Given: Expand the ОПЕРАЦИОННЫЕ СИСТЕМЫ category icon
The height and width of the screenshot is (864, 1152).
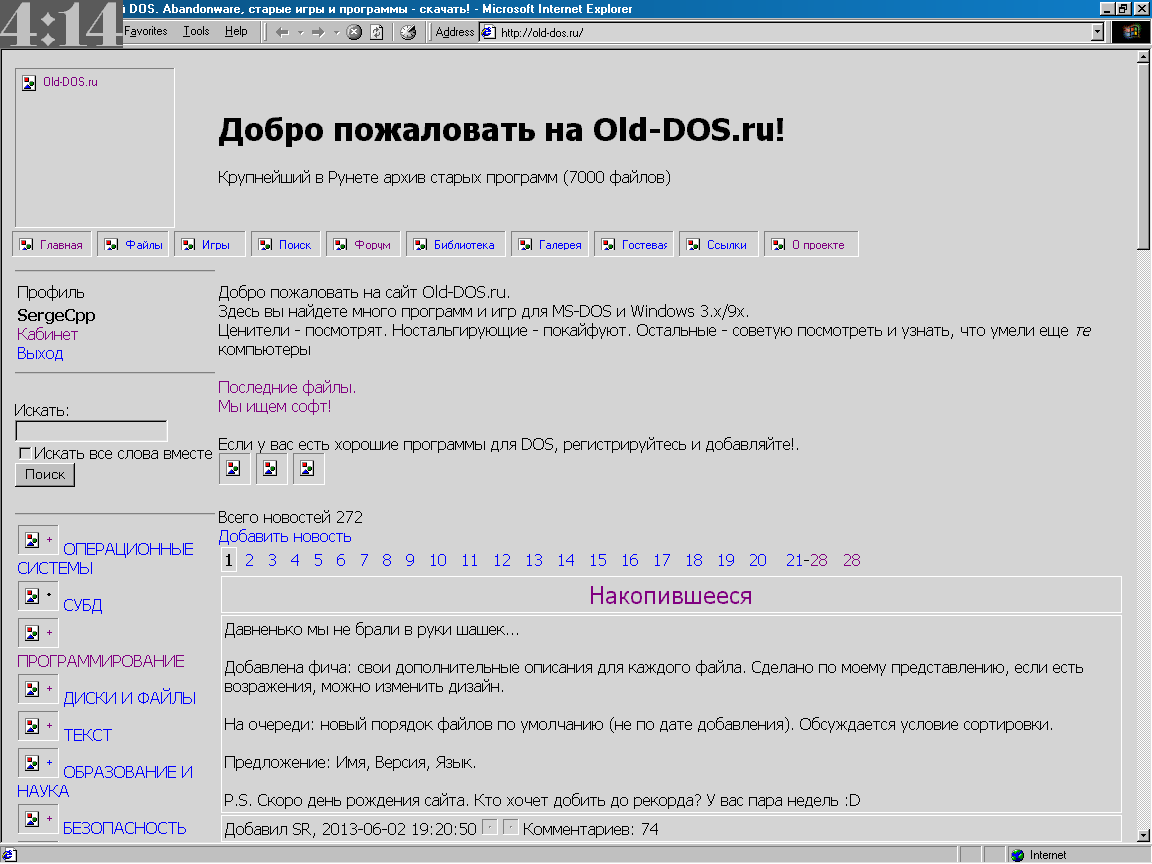Looking at the screenshot, I should click(x=38, y=541).
